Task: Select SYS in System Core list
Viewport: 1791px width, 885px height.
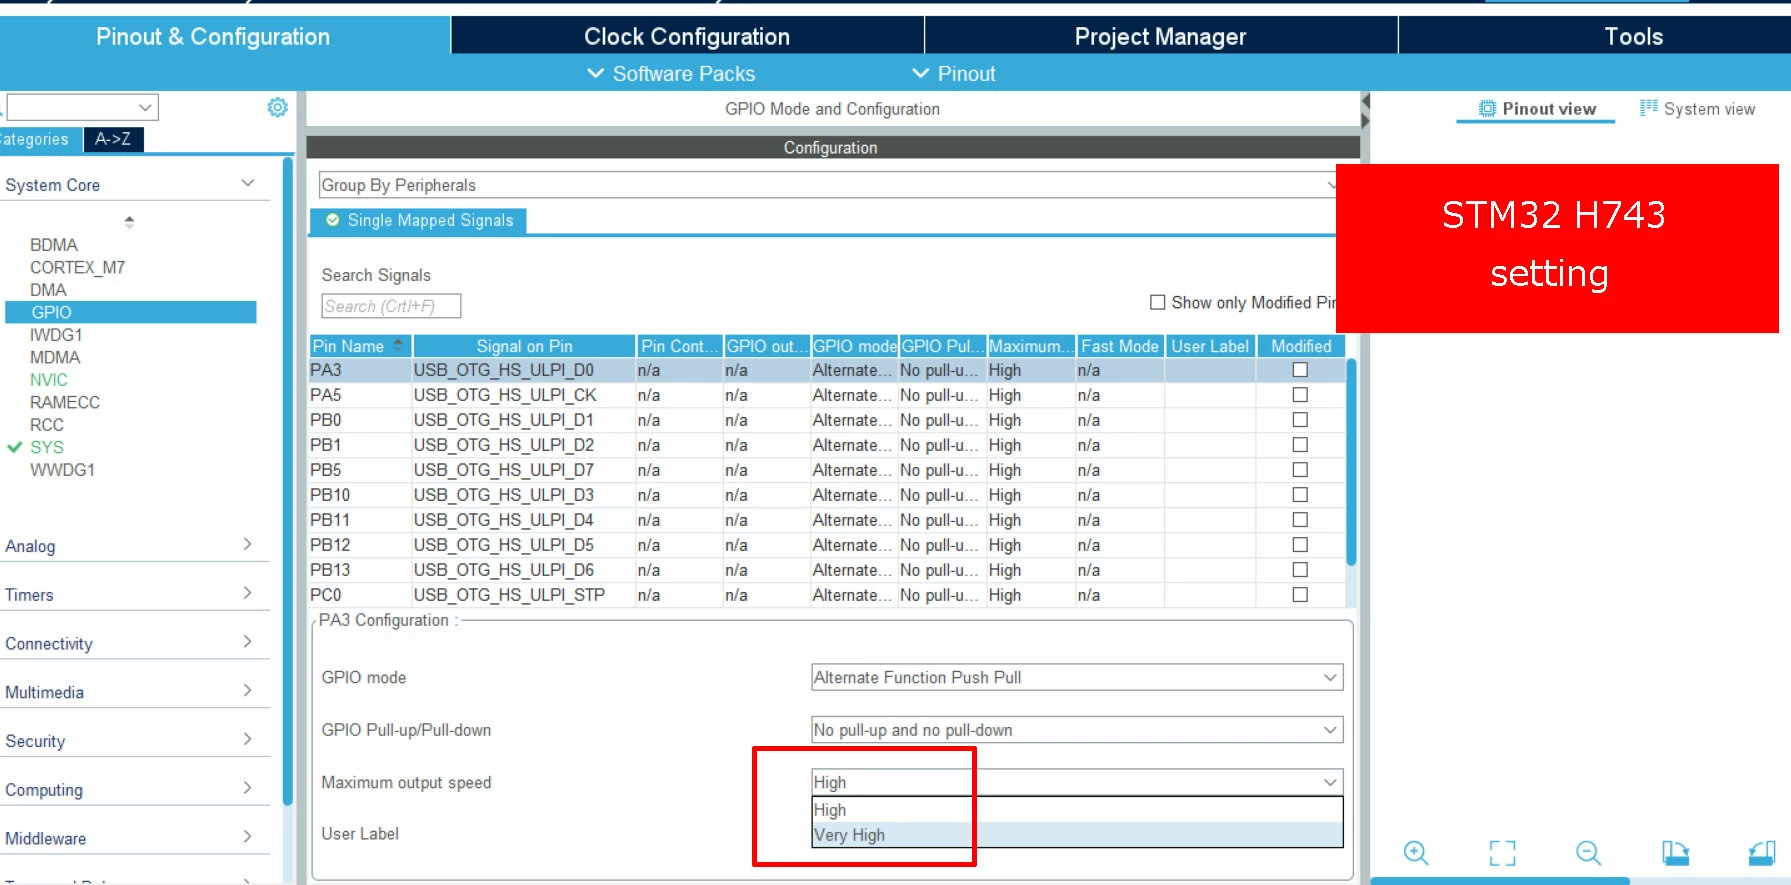Action: pos(47,447)
